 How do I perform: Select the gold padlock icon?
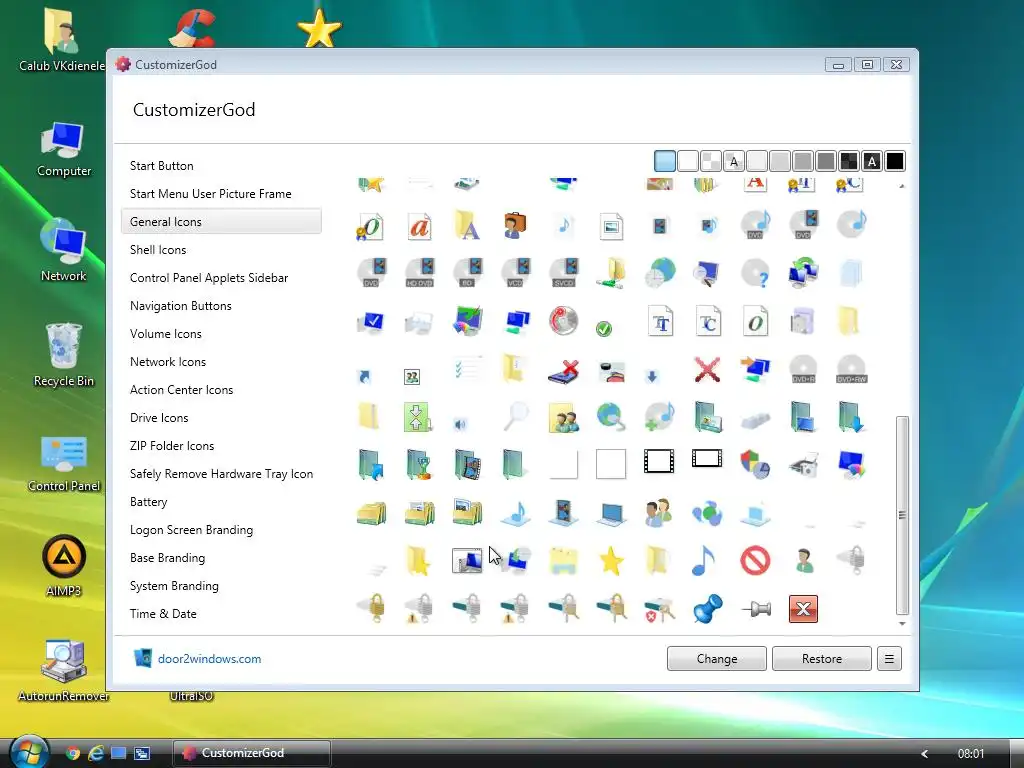pyautogui.click(x=372, y=609)
